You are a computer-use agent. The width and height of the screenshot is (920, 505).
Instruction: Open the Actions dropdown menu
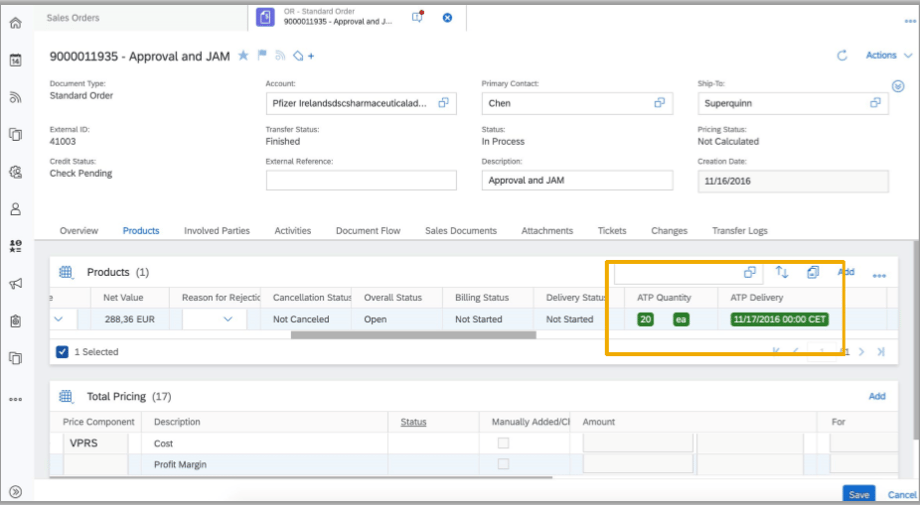pyautogui.click(x=888, y=55)
